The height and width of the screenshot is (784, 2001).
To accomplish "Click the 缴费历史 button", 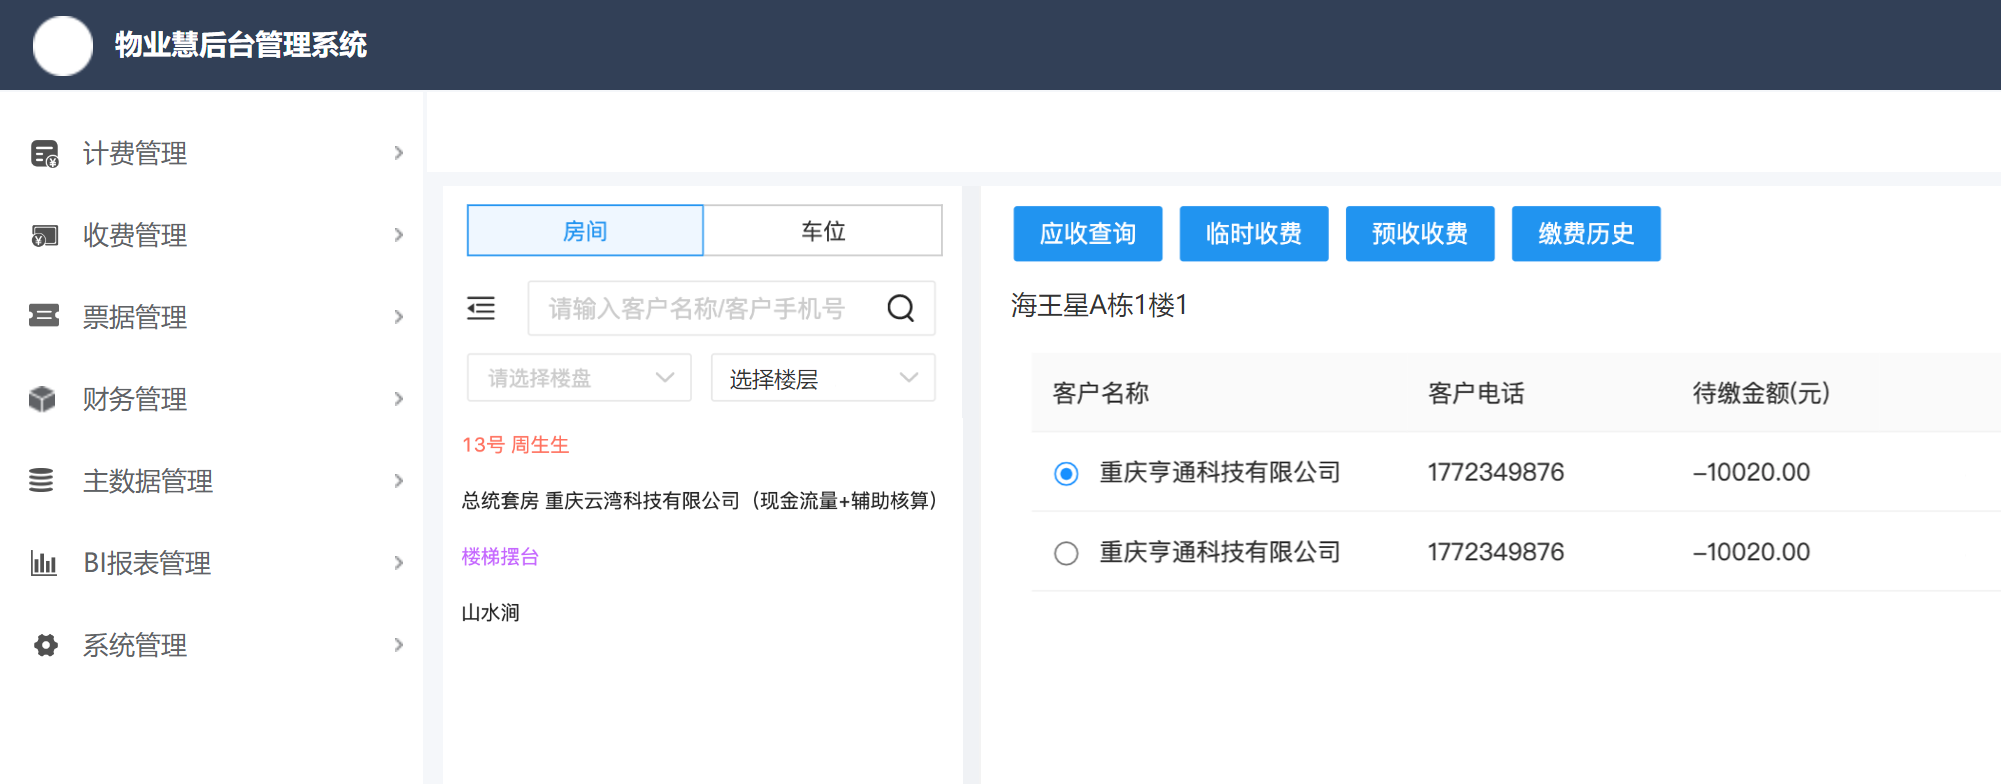I will click(x=1586, y=234).
